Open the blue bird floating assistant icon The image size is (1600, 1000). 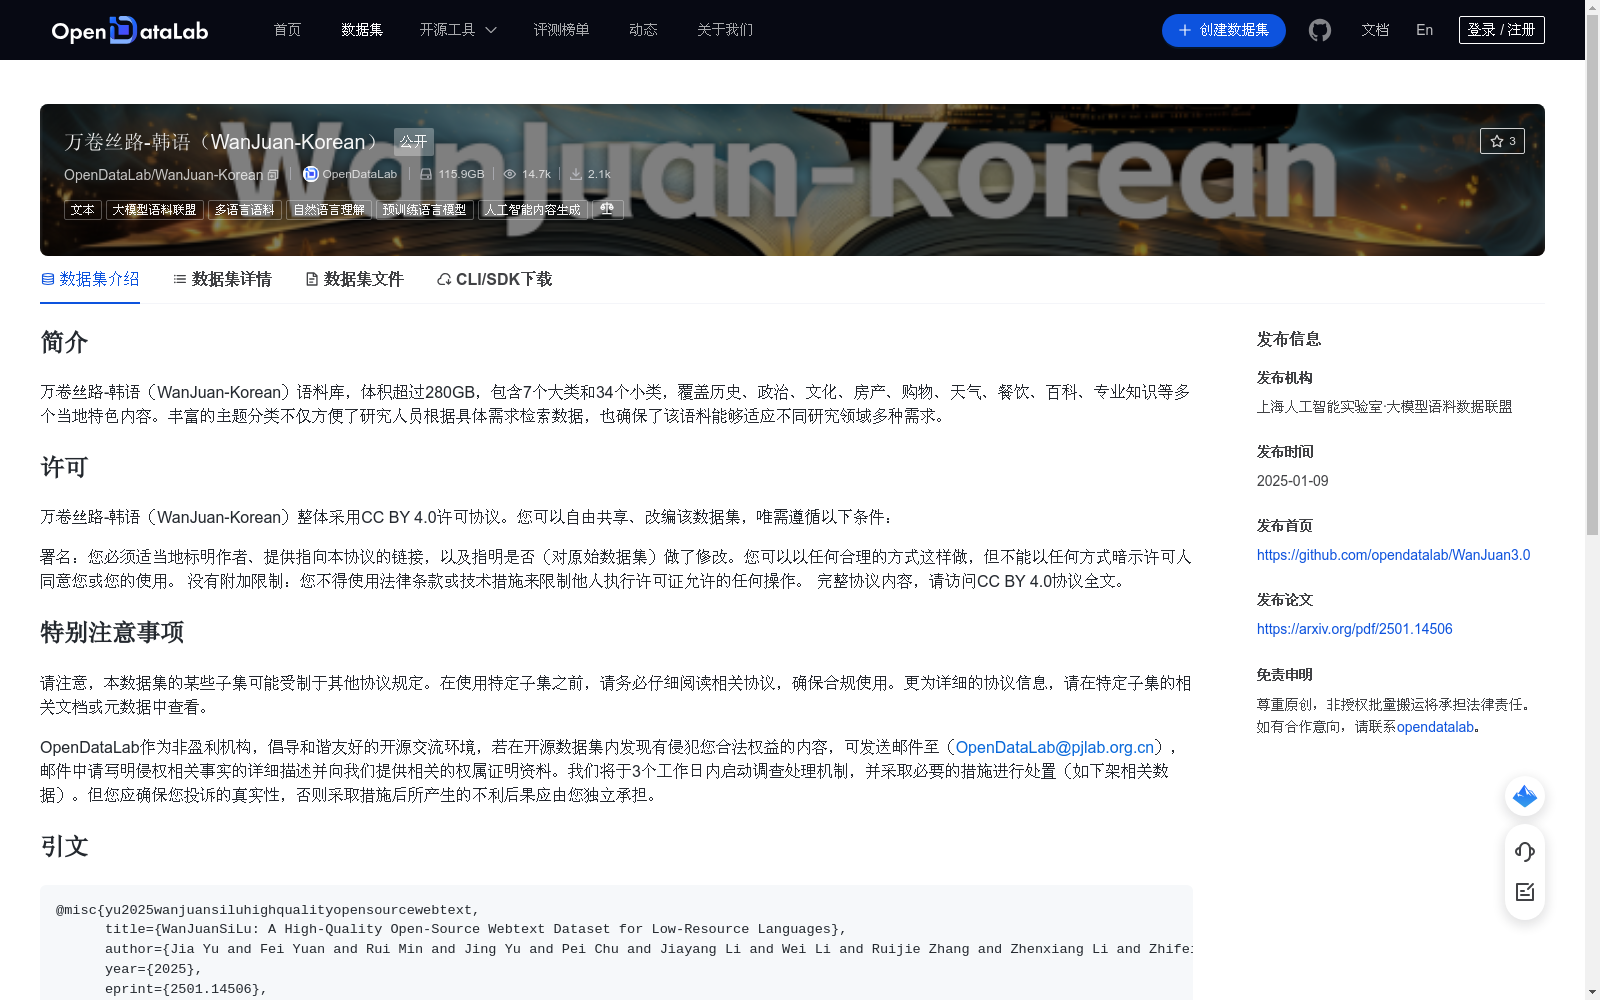click(x=1525, y=796)
